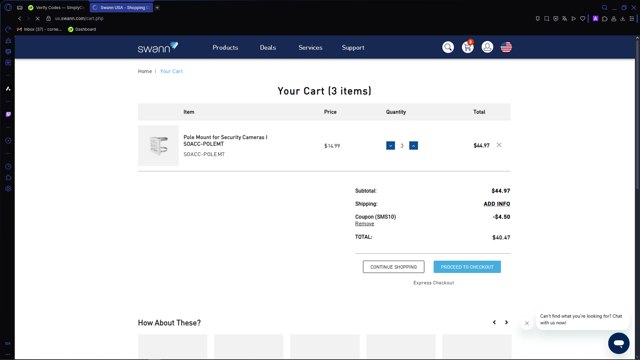This screenshot has height=360, width=640.
Task: Click the $14.99 price value
Action: pyautogui.click(x=332, y=146)
